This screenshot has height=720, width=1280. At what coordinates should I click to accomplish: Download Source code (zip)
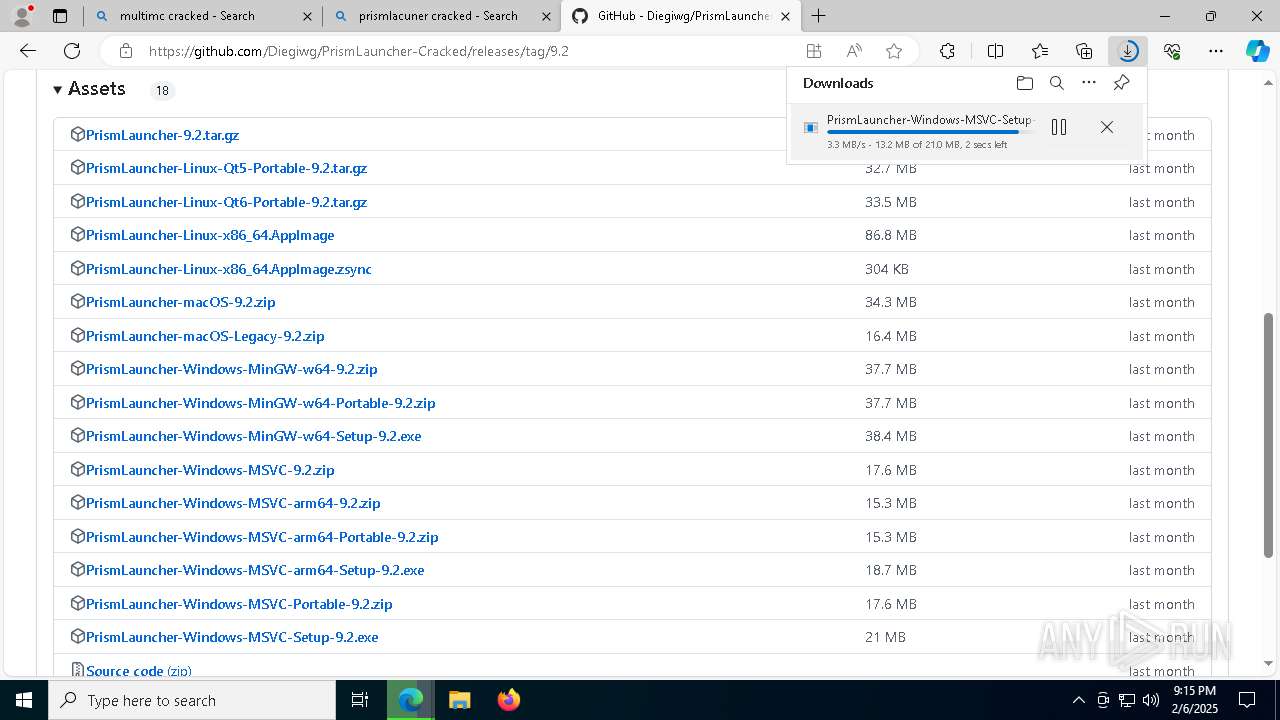coord(138,671)
